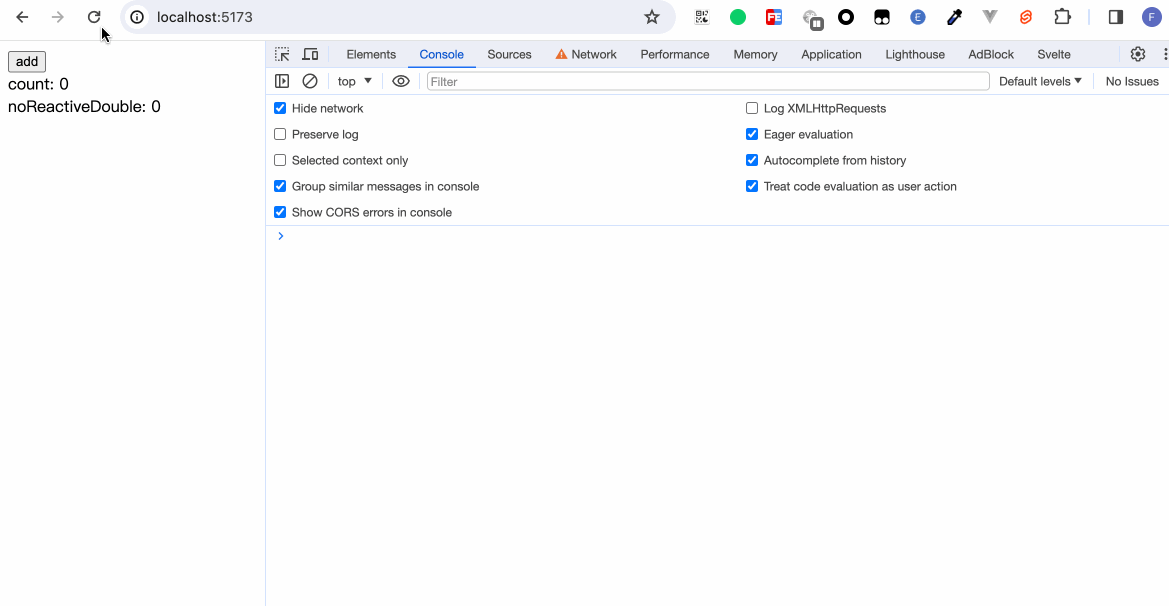Open the browser extensions puzzle icon
The image size is (1169, 606).
coord(1062,17)
